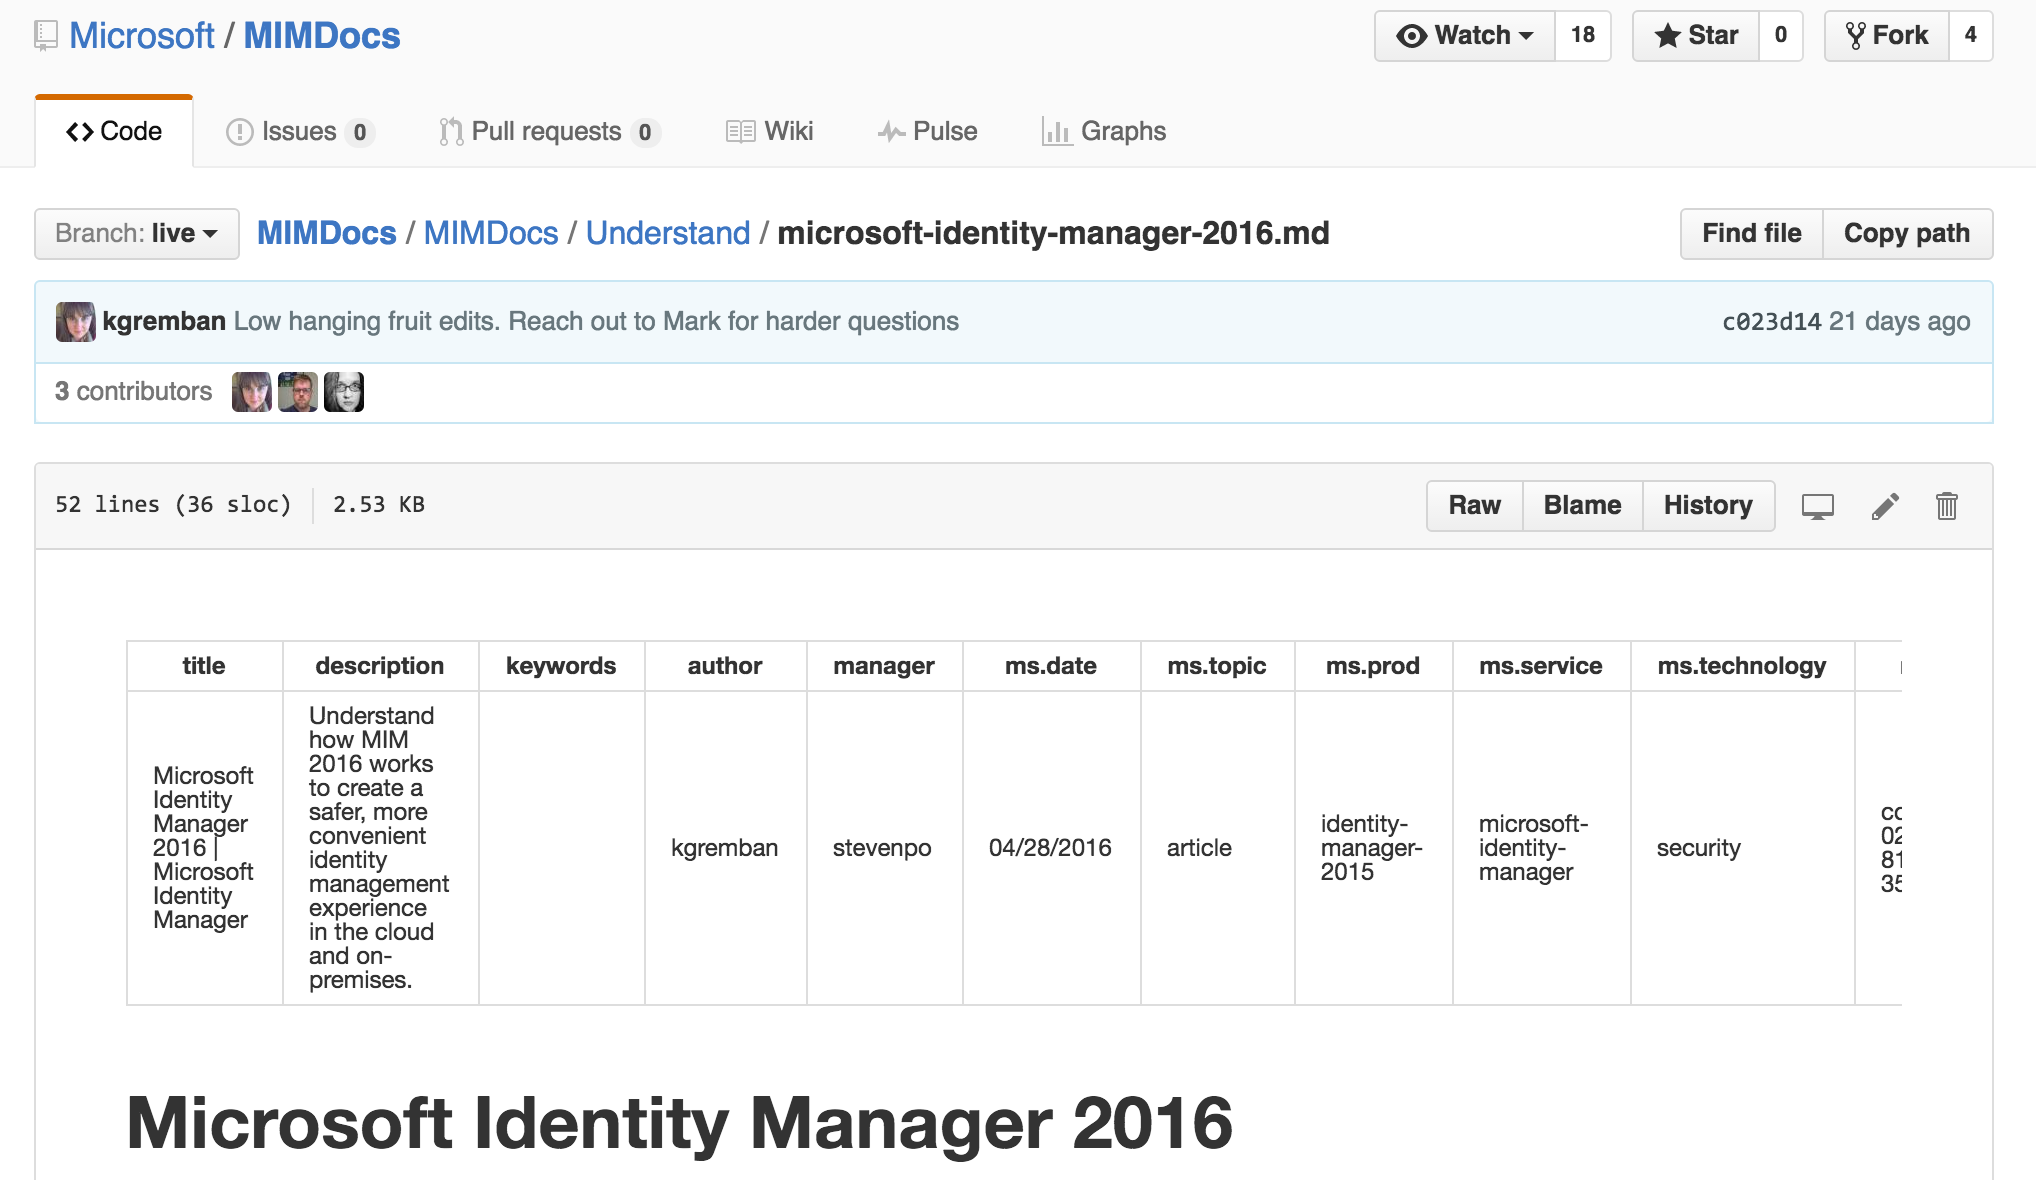Click the desktop monitor icon in file toolbar
This screenshot has height=1180, width=2036.
point(1817,506)
